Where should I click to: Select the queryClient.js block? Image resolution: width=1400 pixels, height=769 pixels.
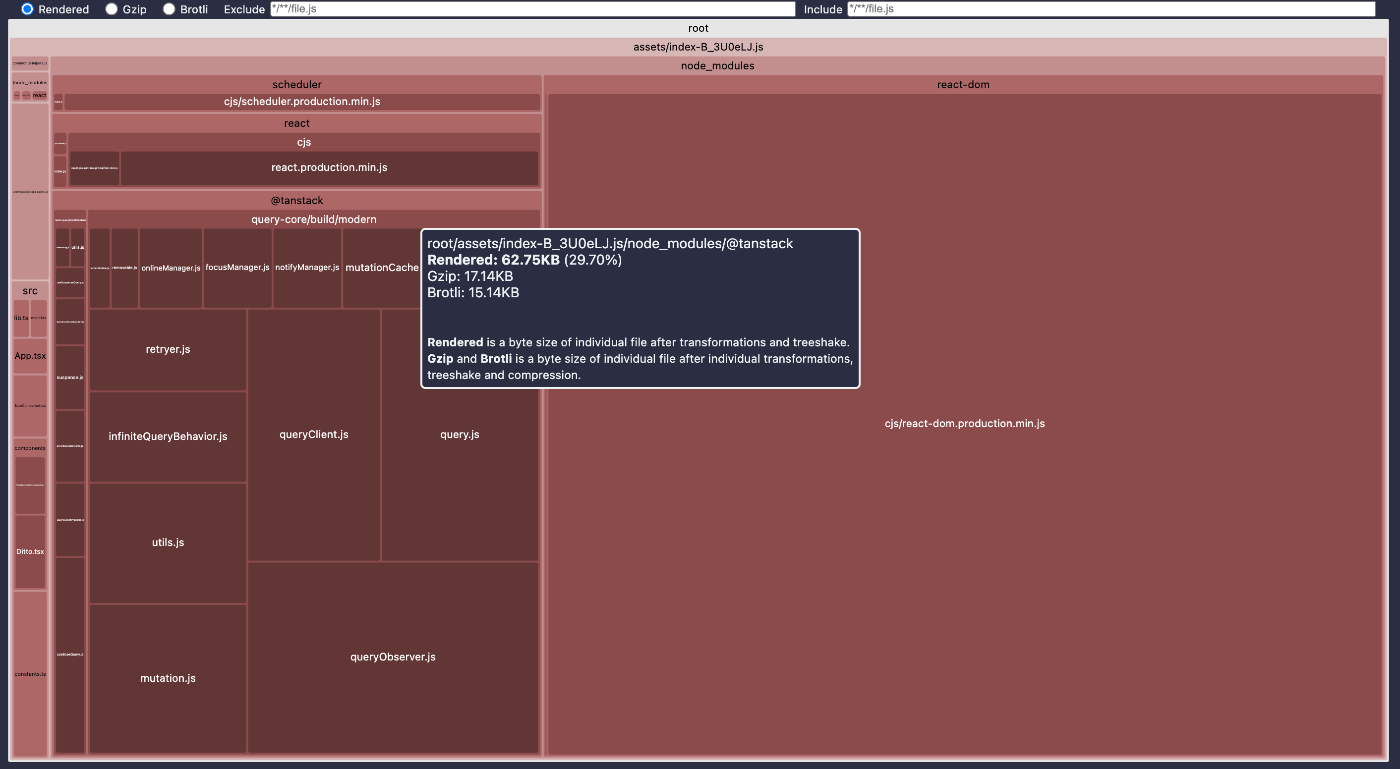coord(314,435)
